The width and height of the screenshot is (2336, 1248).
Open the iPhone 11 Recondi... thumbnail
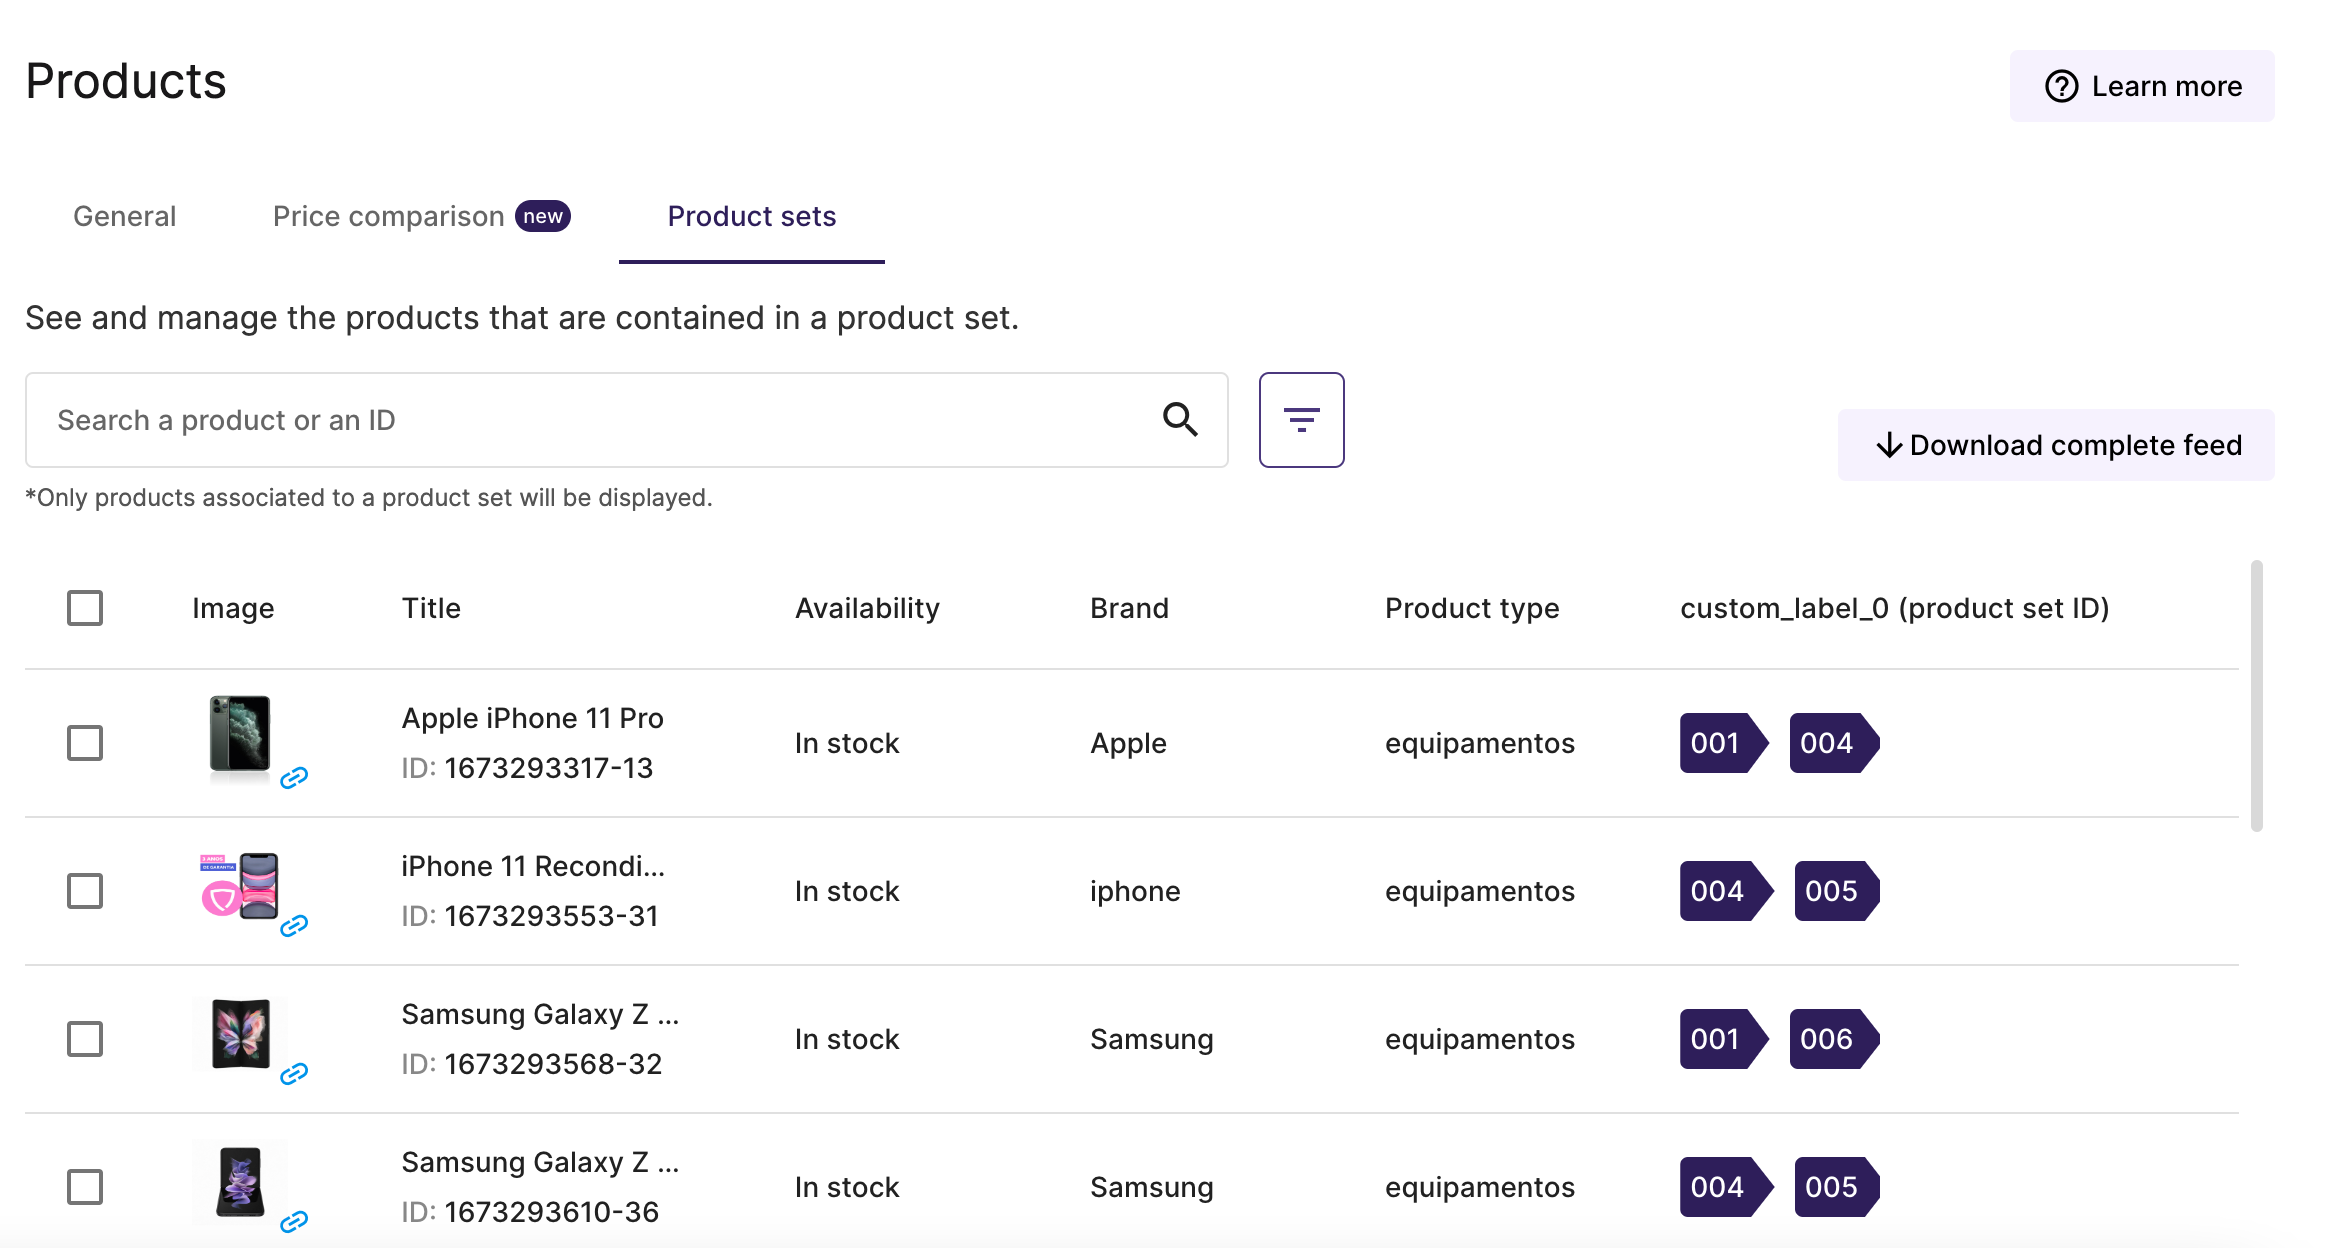click(x=240, y=885)
